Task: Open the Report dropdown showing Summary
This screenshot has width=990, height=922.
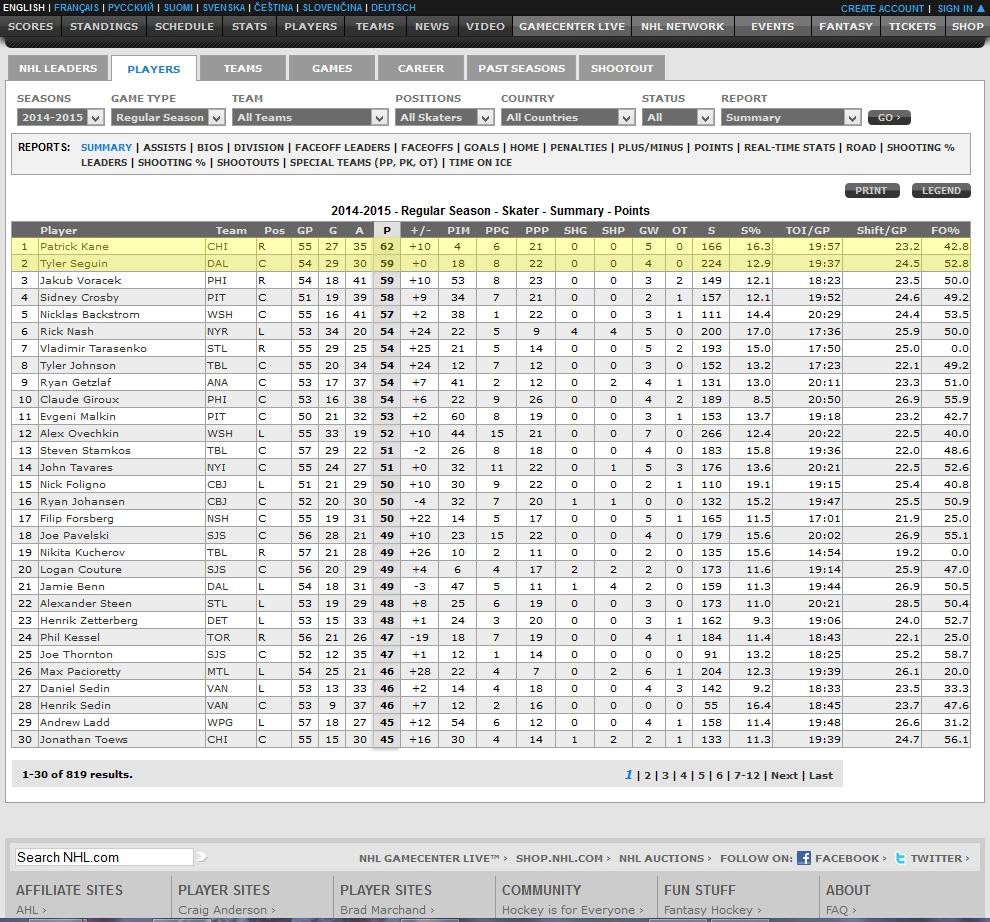Action: point(791,117)
